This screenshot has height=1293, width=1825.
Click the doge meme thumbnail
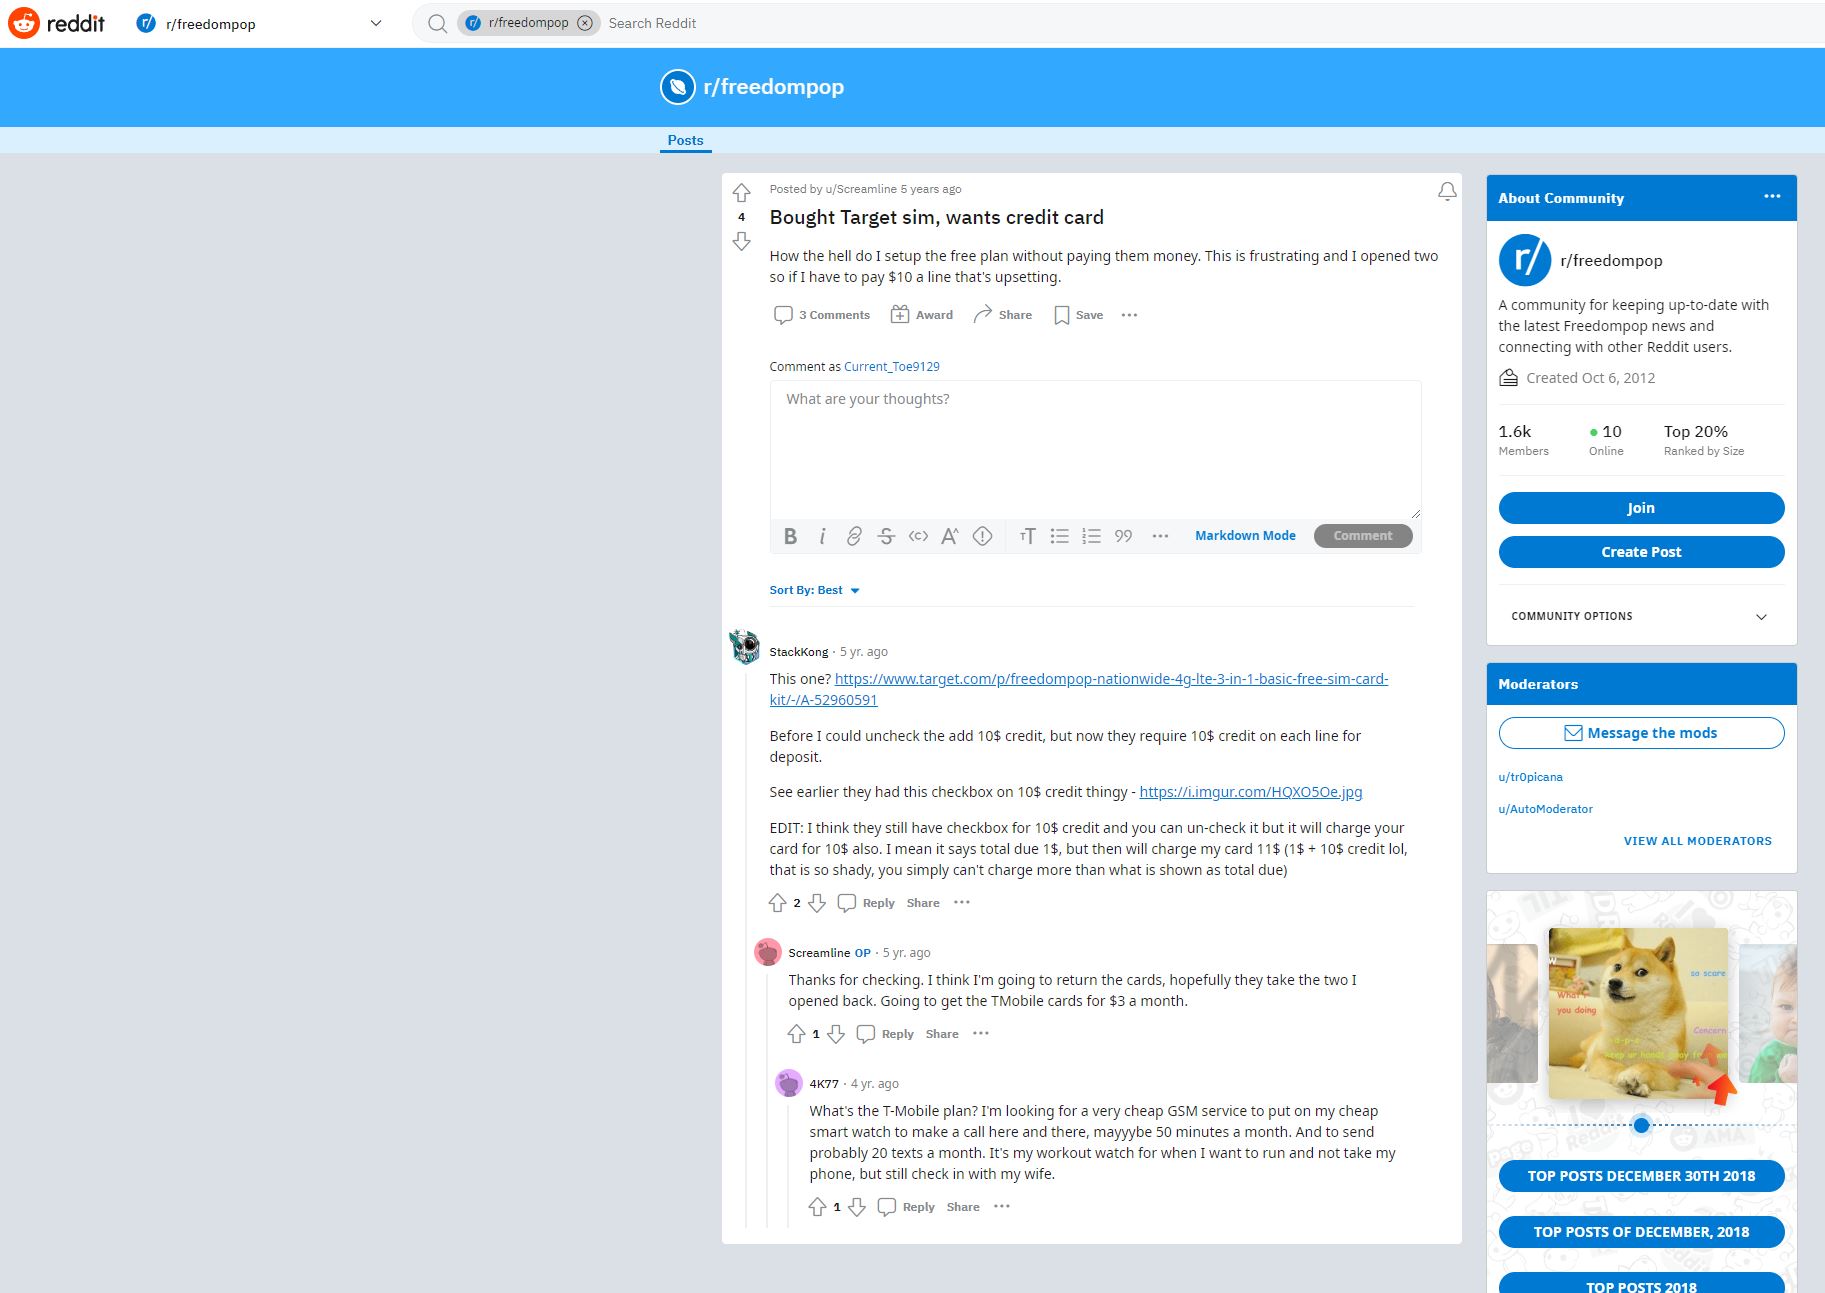pos(1638,1013)
